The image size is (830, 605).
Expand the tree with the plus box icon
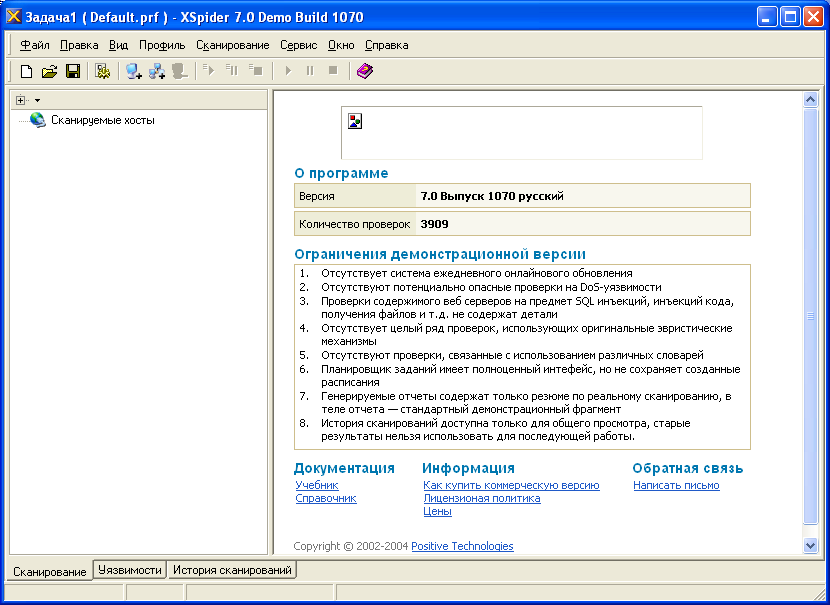[21, 100]
